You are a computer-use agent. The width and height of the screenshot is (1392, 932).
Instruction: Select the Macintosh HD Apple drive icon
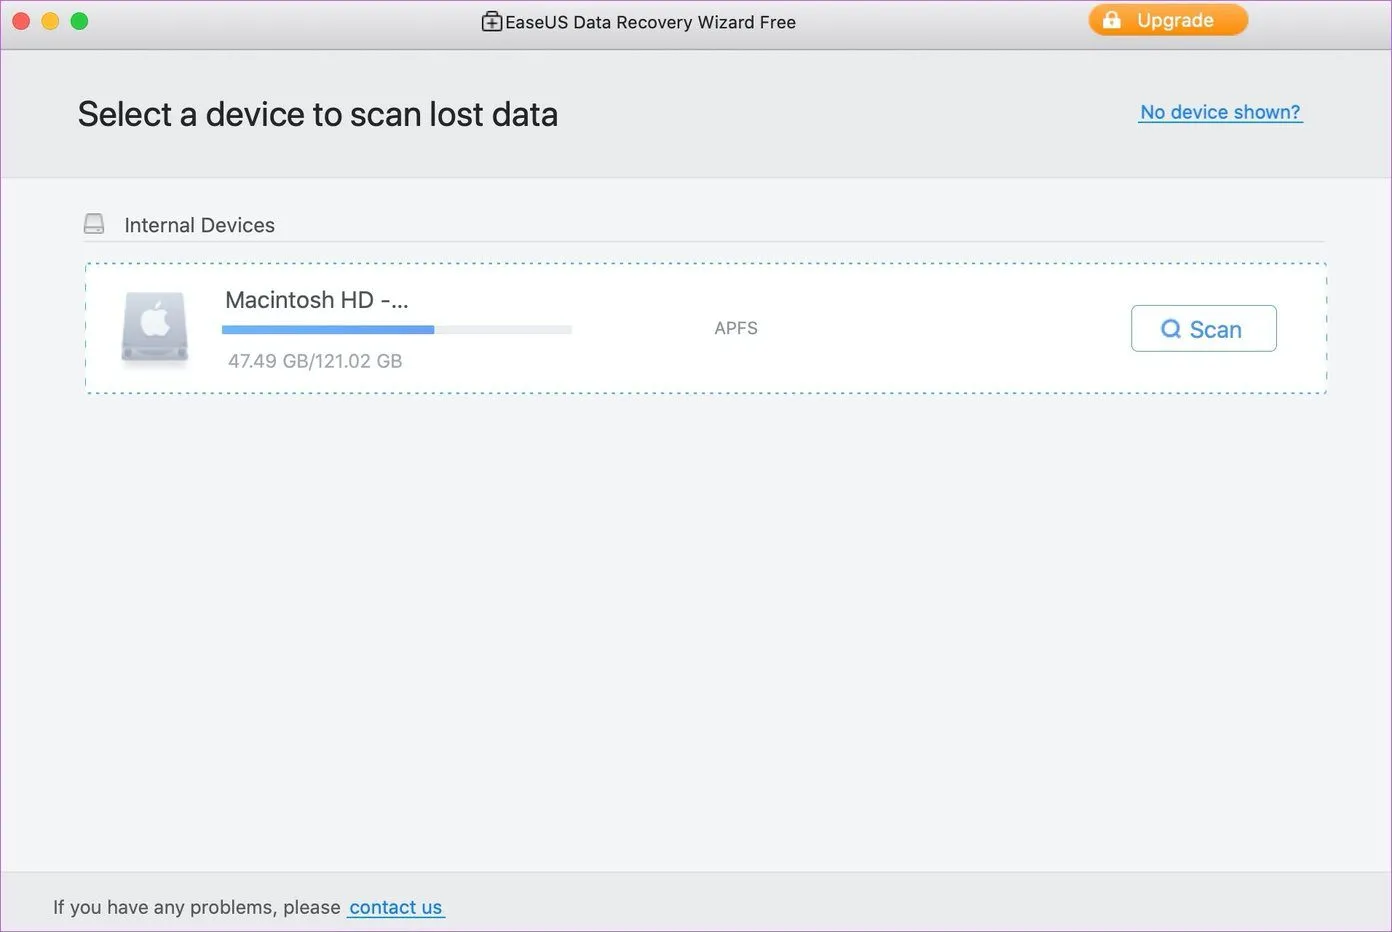pos(155,326)
